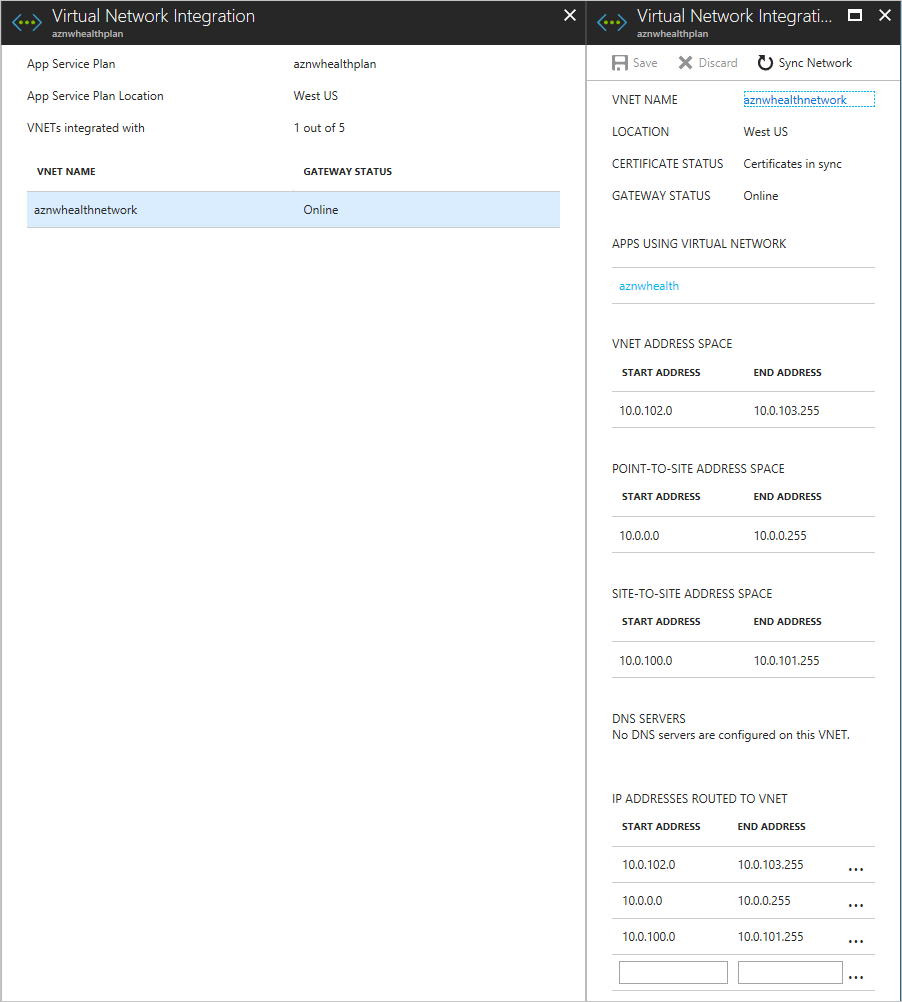
Task: Click the new route end address field
Action: tap(790, 973)
